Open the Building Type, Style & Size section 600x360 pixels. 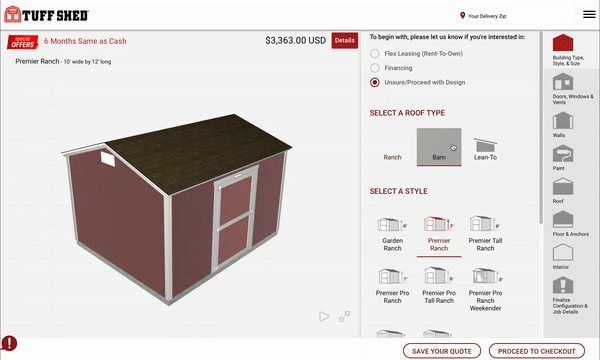click(x=568, y=50)
